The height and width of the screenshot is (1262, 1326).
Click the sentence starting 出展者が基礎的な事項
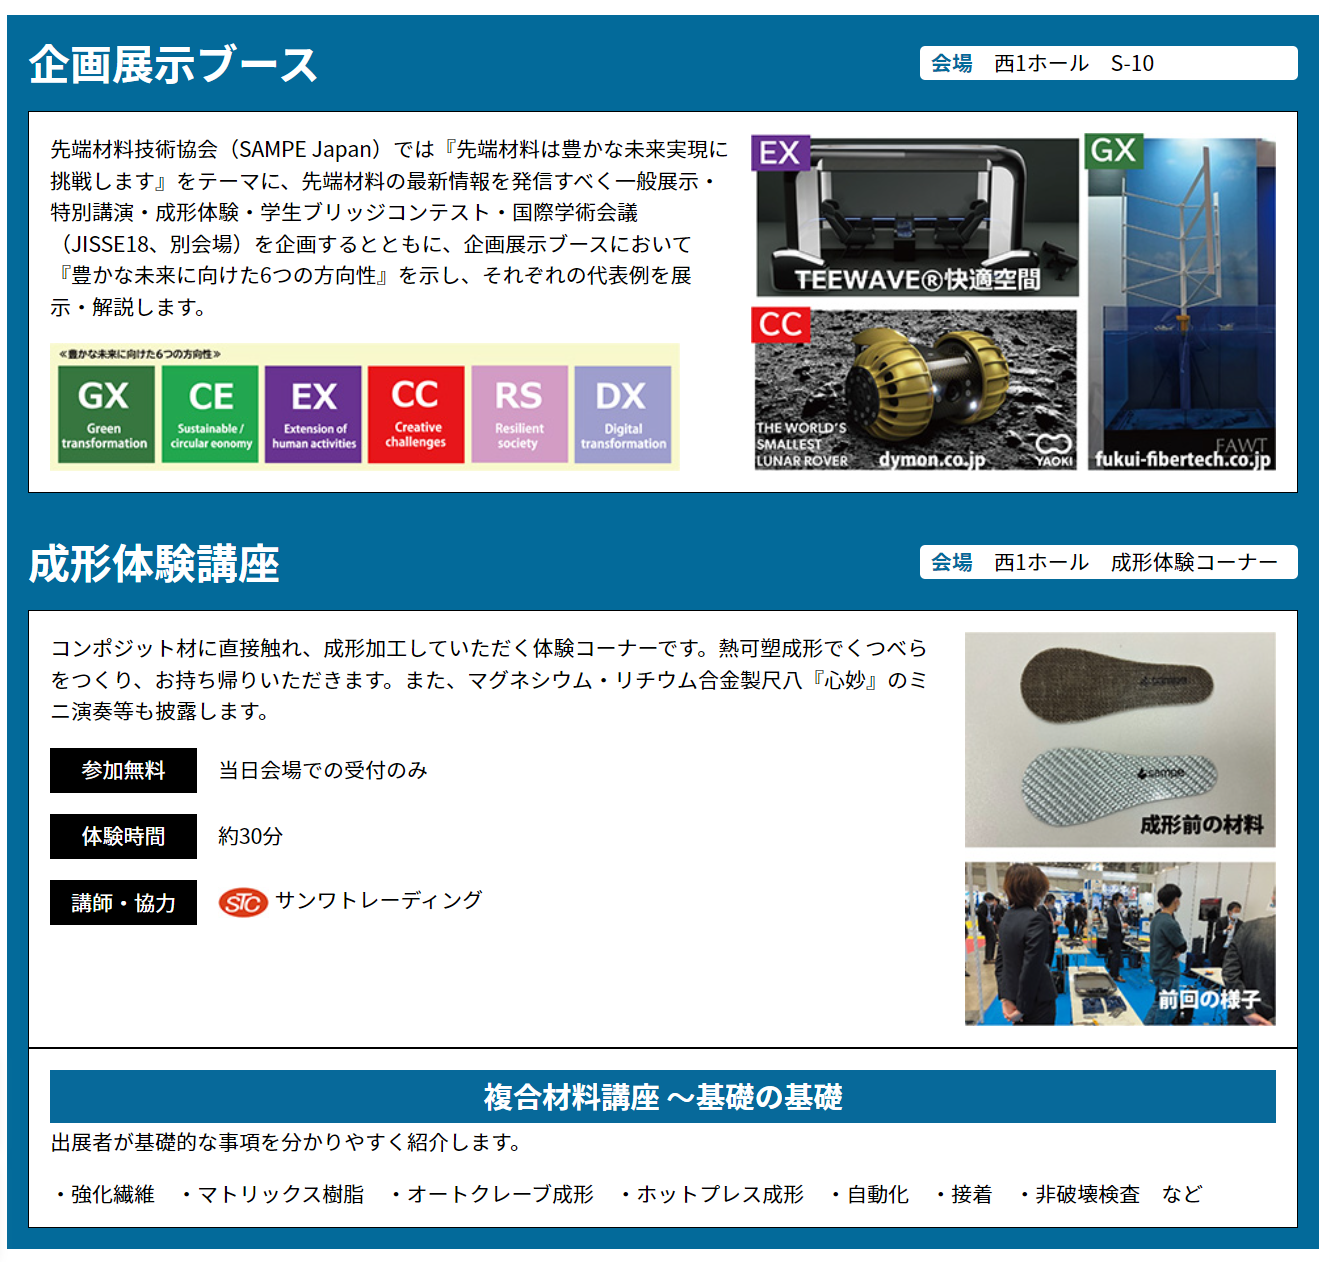click(286, 1142)
